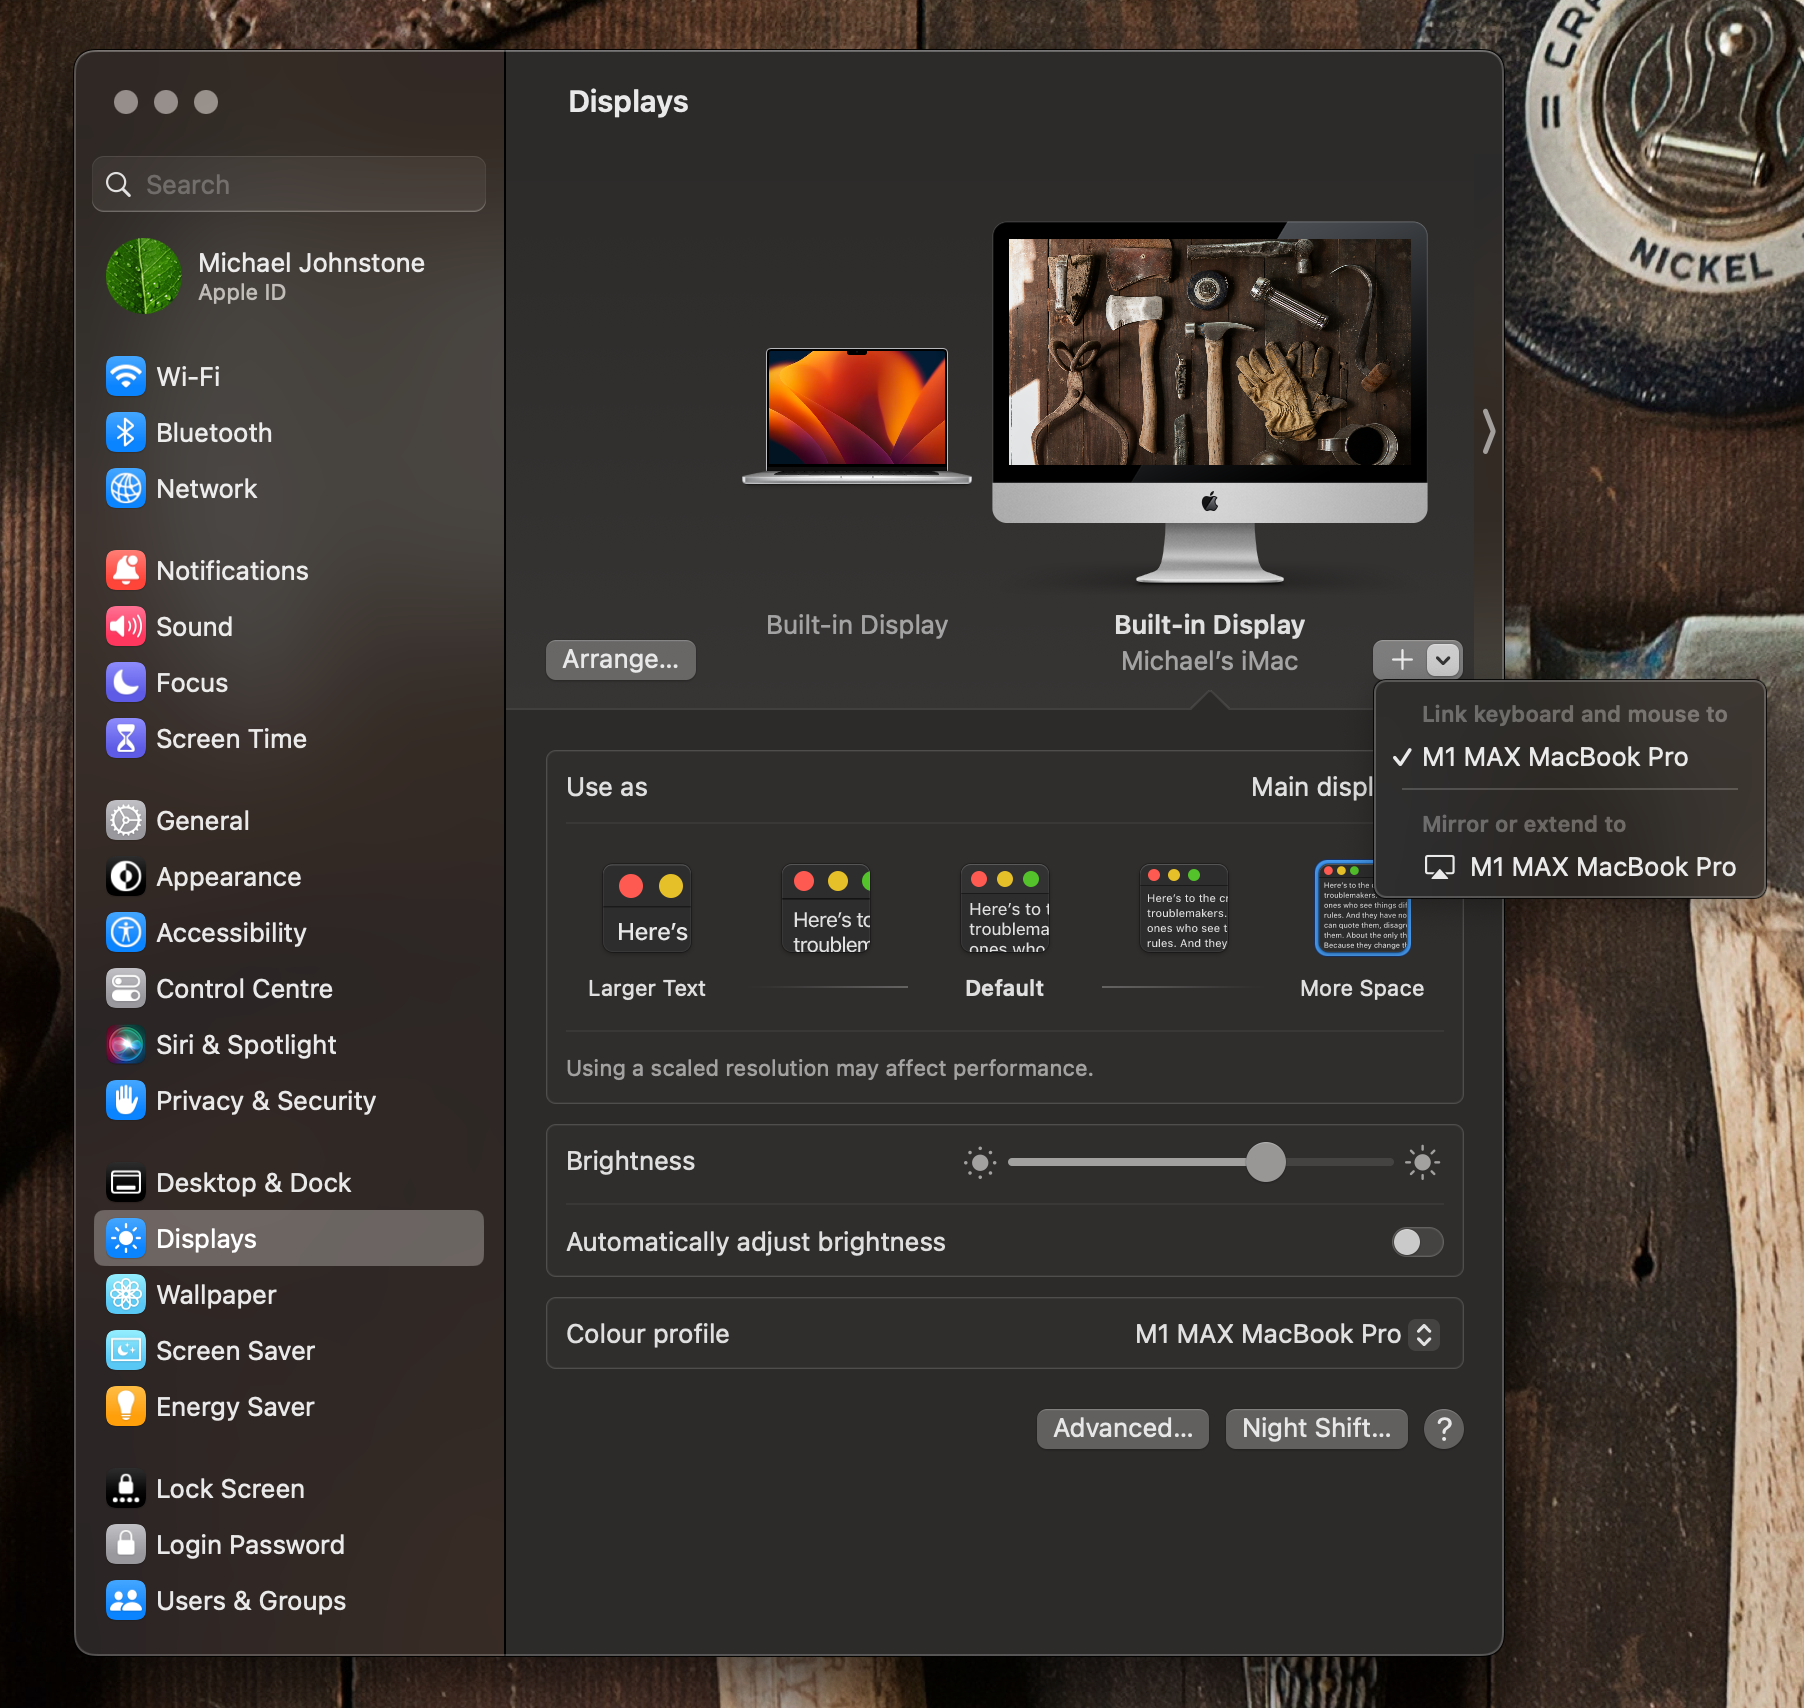This screenshot has height=1708, width=1804.
Task: Toggle Automatically adjust brightness switch
Action: 1418,1242
